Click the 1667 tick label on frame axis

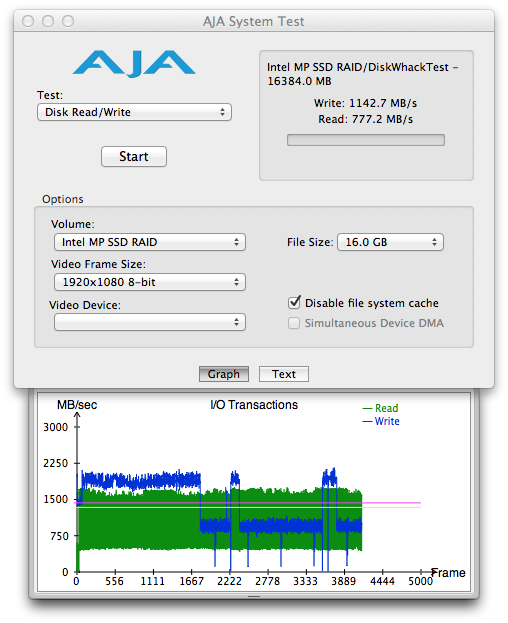pos(191,581)
